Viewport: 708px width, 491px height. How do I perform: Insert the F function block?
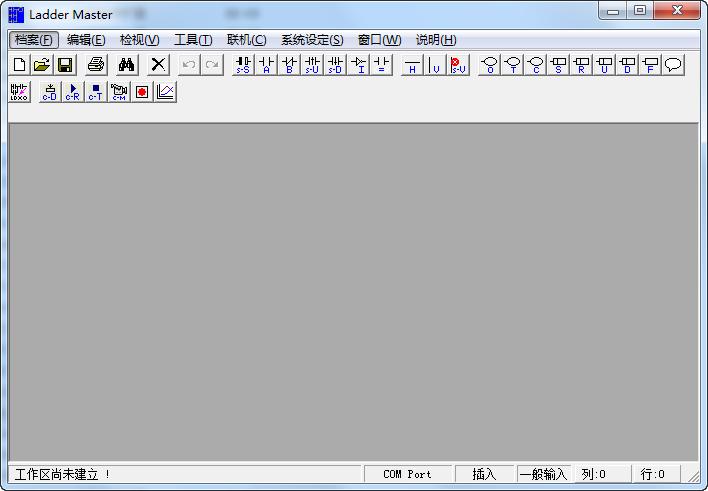[651, 65]
